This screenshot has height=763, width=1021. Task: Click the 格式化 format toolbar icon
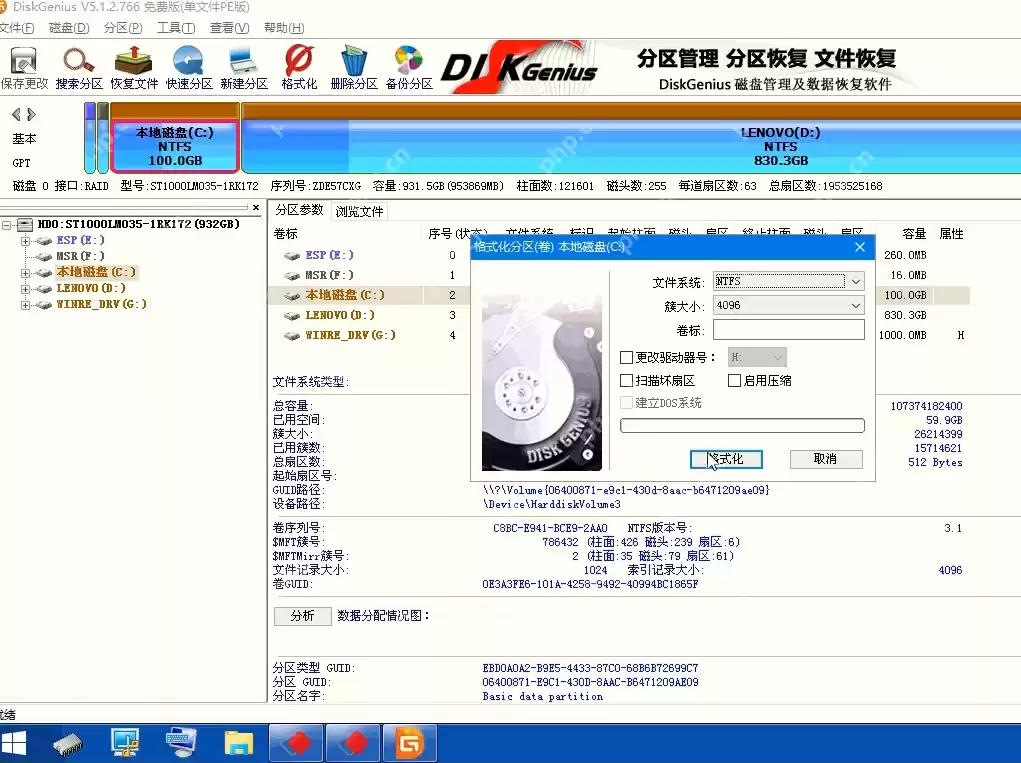pos(299,67)
